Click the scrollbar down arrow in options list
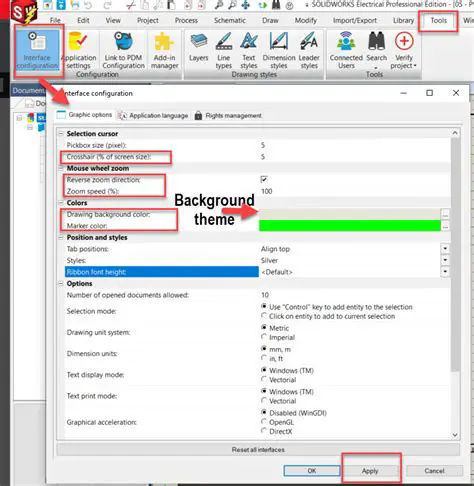Viewport: 474px width, 486px height. [455, 435]
